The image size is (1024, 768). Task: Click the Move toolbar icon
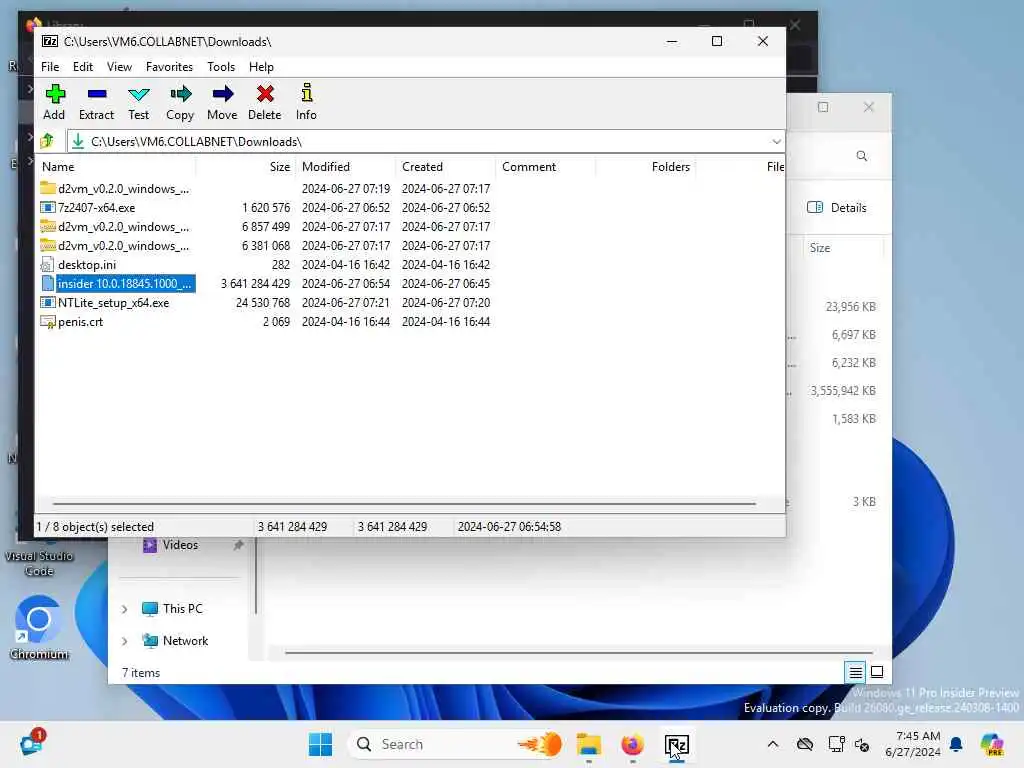[x=222, y=102]
